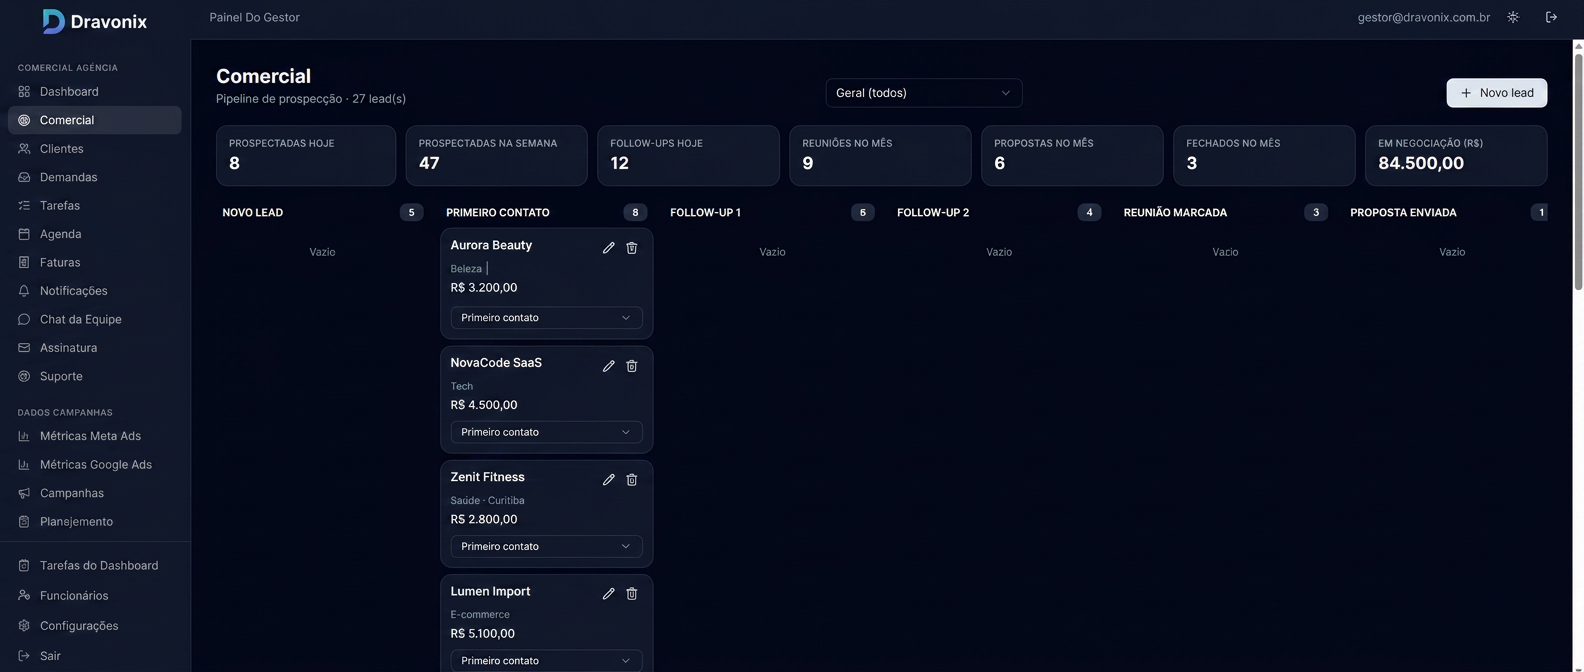1584x672 pixels.
Task: Click the NOVO LEAD column header
Action: point(252,213)
